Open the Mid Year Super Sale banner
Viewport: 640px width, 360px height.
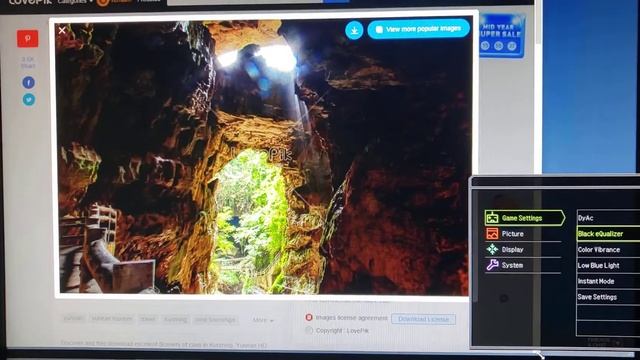coord(501,36)
